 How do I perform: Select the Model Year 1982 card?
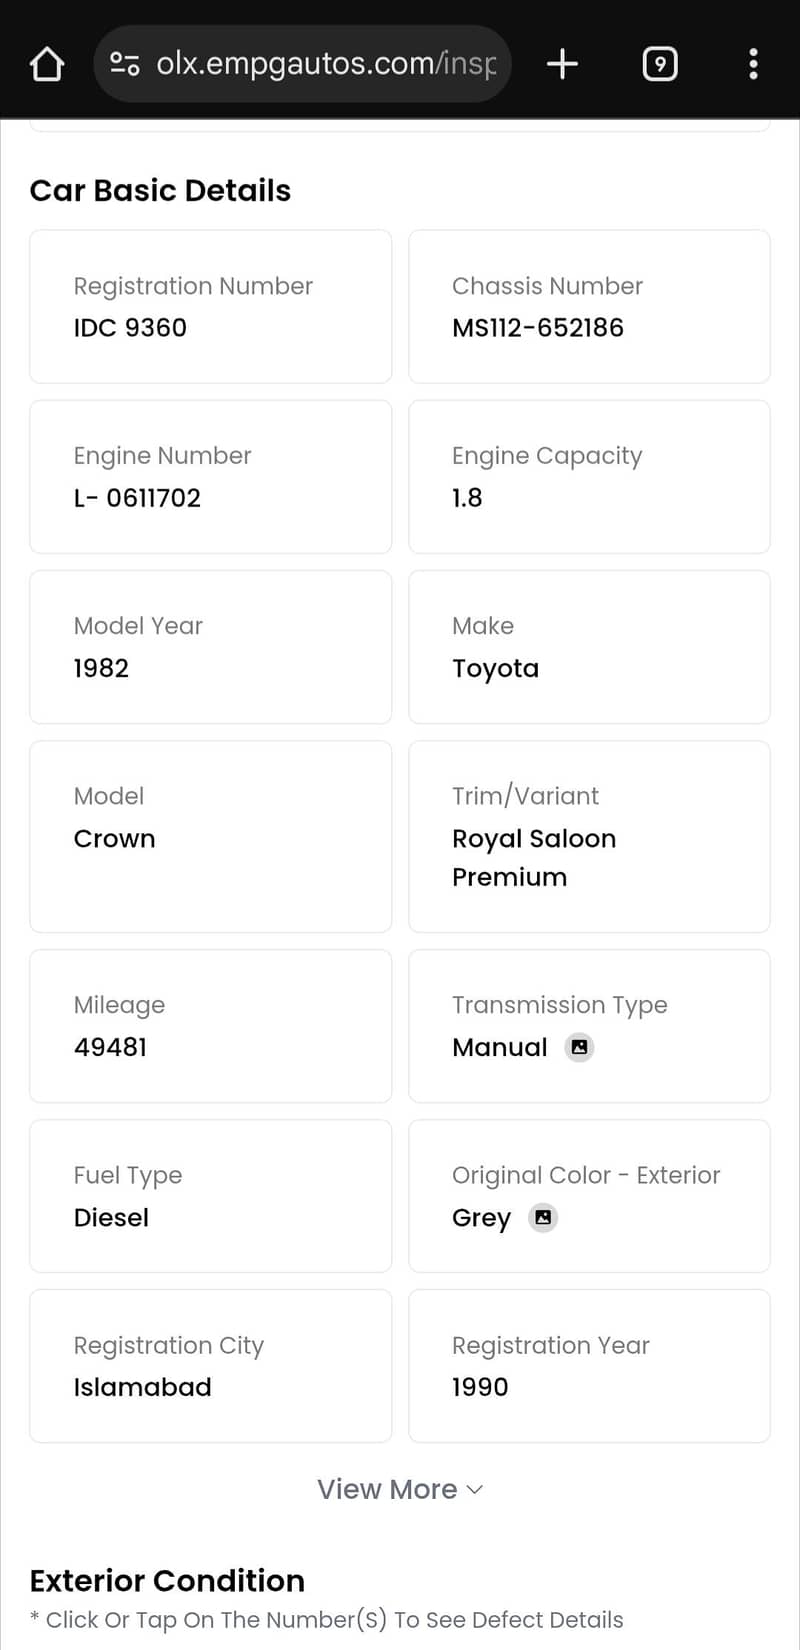coord(210,646)
